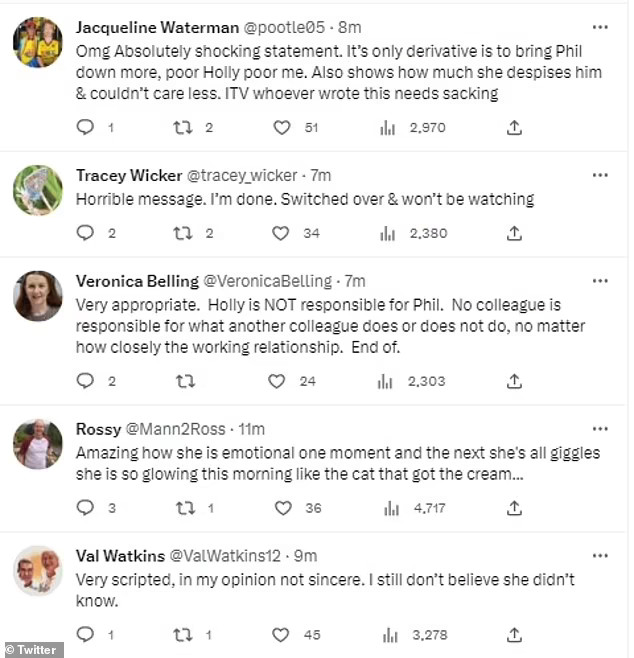Like Jacqueline Waterman's tweet
This screenshot has width=634, height=658.
(283, 127)
